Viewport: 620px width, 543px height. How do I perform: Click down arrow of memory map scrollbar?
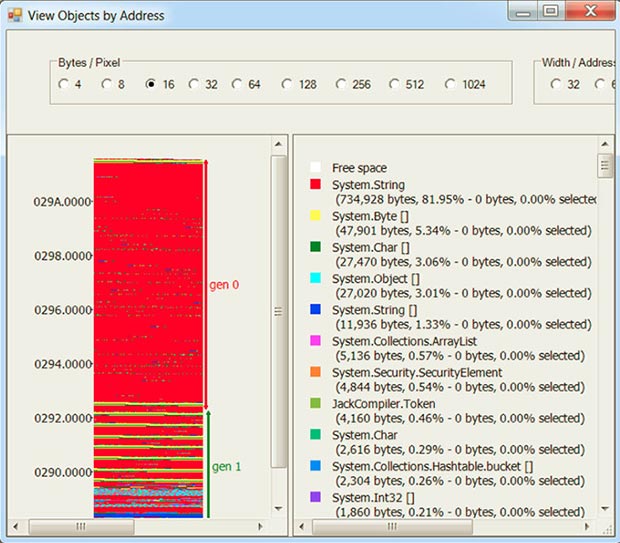(278, 509)
